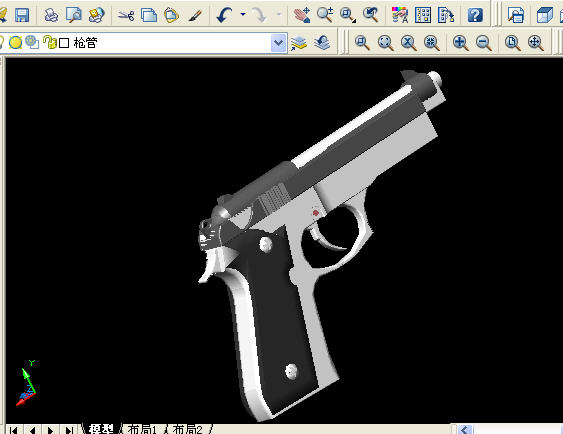
Task: Click the Zoom Previous icon
Action: tap(371, 15)
